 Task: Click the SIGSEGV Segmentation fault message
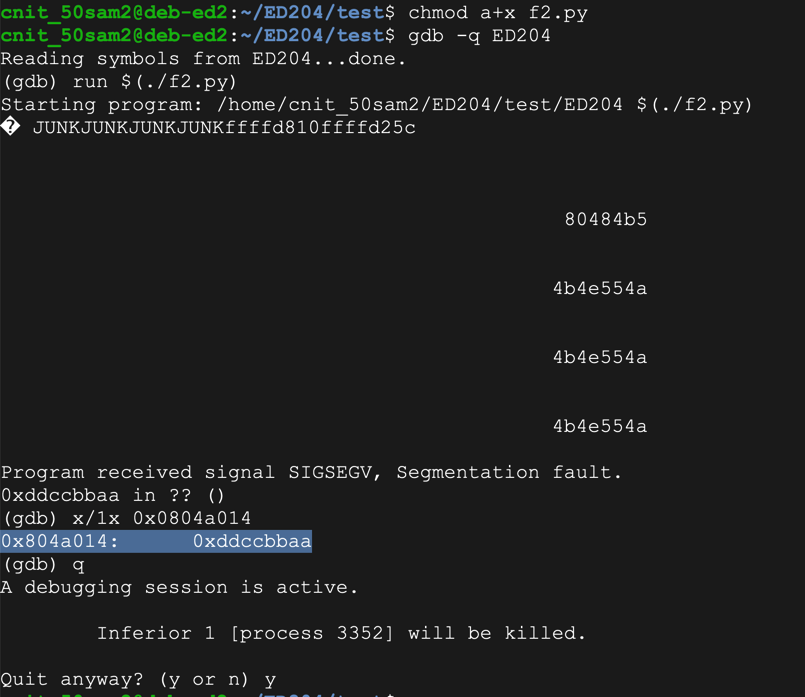tap(311, 472)
